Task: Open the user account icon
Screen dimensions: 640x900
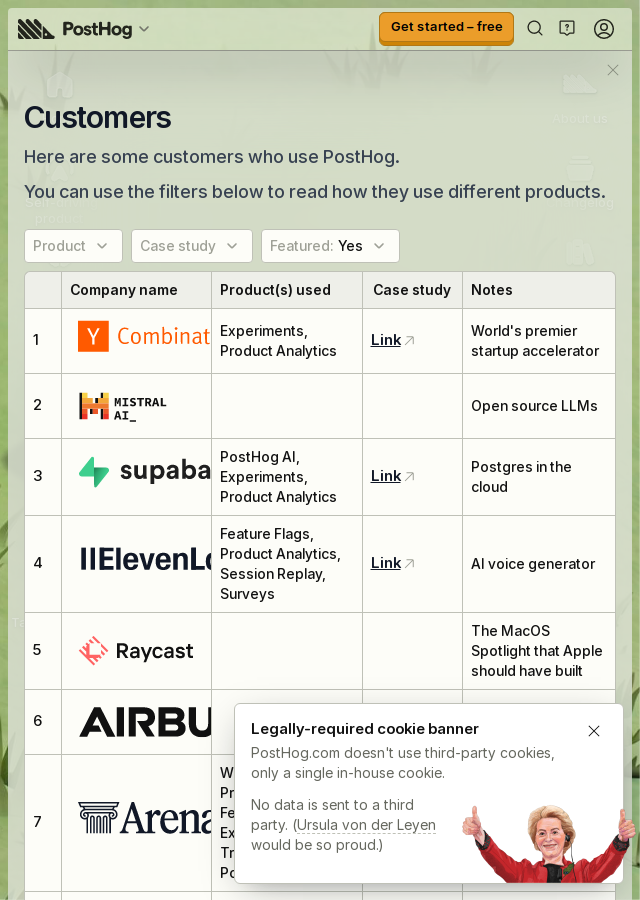Action: click(603, 29)
